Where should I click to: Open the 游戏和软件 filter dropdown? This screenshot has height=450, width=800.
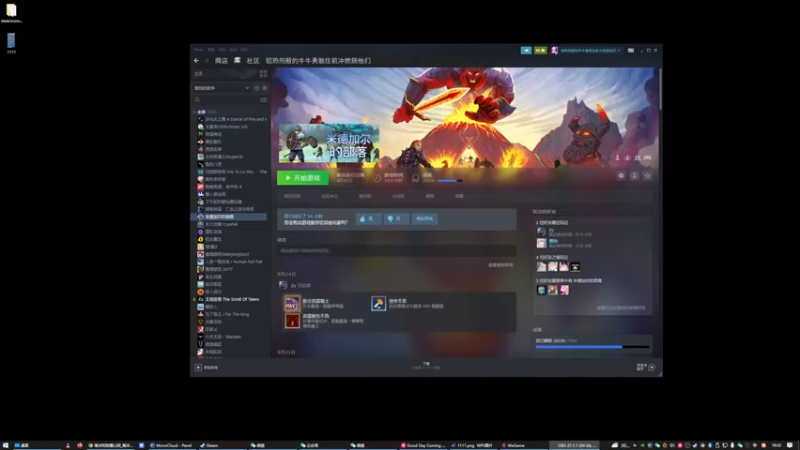[x=222, y=88]
